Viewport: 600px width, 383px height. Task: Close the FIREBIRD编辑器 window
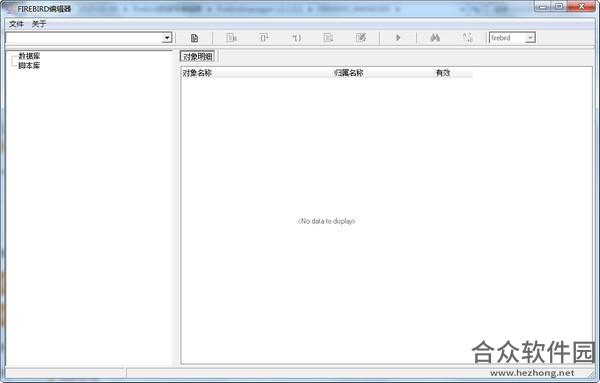click(581, 6)
